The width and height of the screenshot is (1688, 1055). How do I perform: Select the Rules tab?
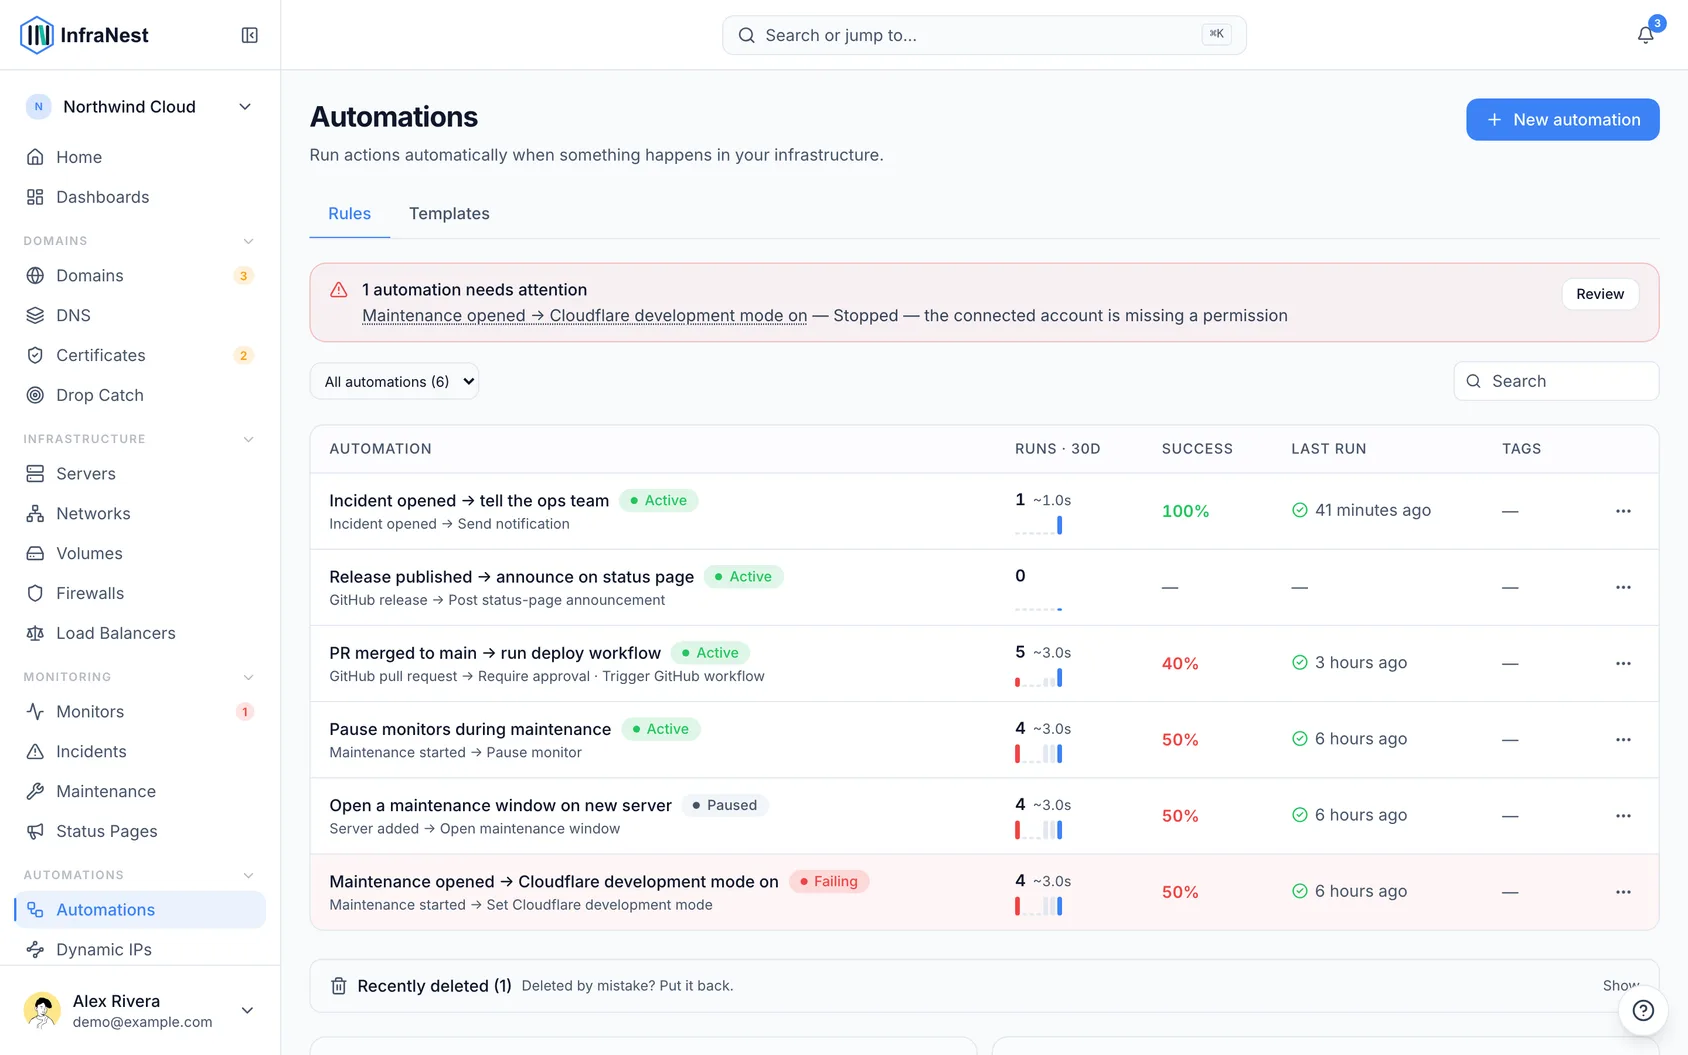(349, 213)
